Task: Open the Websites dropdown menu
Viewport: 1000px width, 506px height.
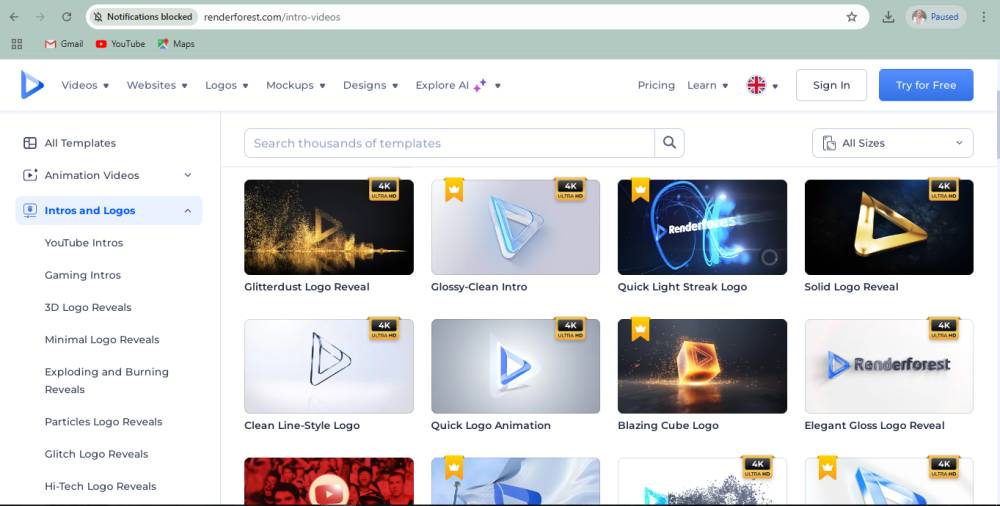Action: [157, 85]
